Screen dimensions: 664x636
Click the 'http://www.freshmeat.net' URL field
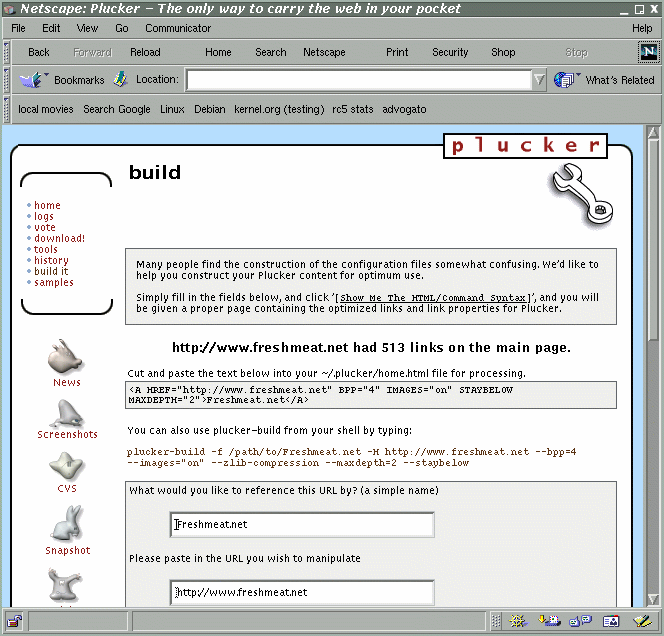coord(302,592)
